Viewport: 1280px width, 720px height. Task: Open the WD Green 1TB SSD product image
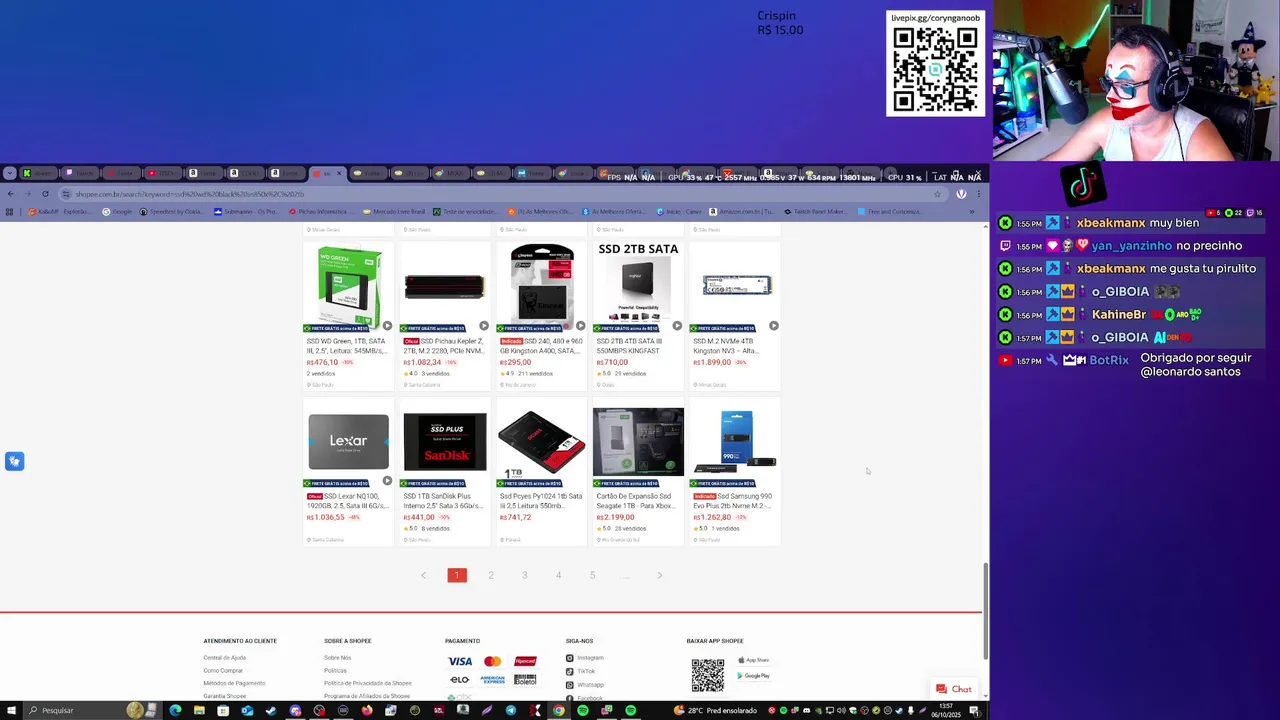[x=348, y=287]
